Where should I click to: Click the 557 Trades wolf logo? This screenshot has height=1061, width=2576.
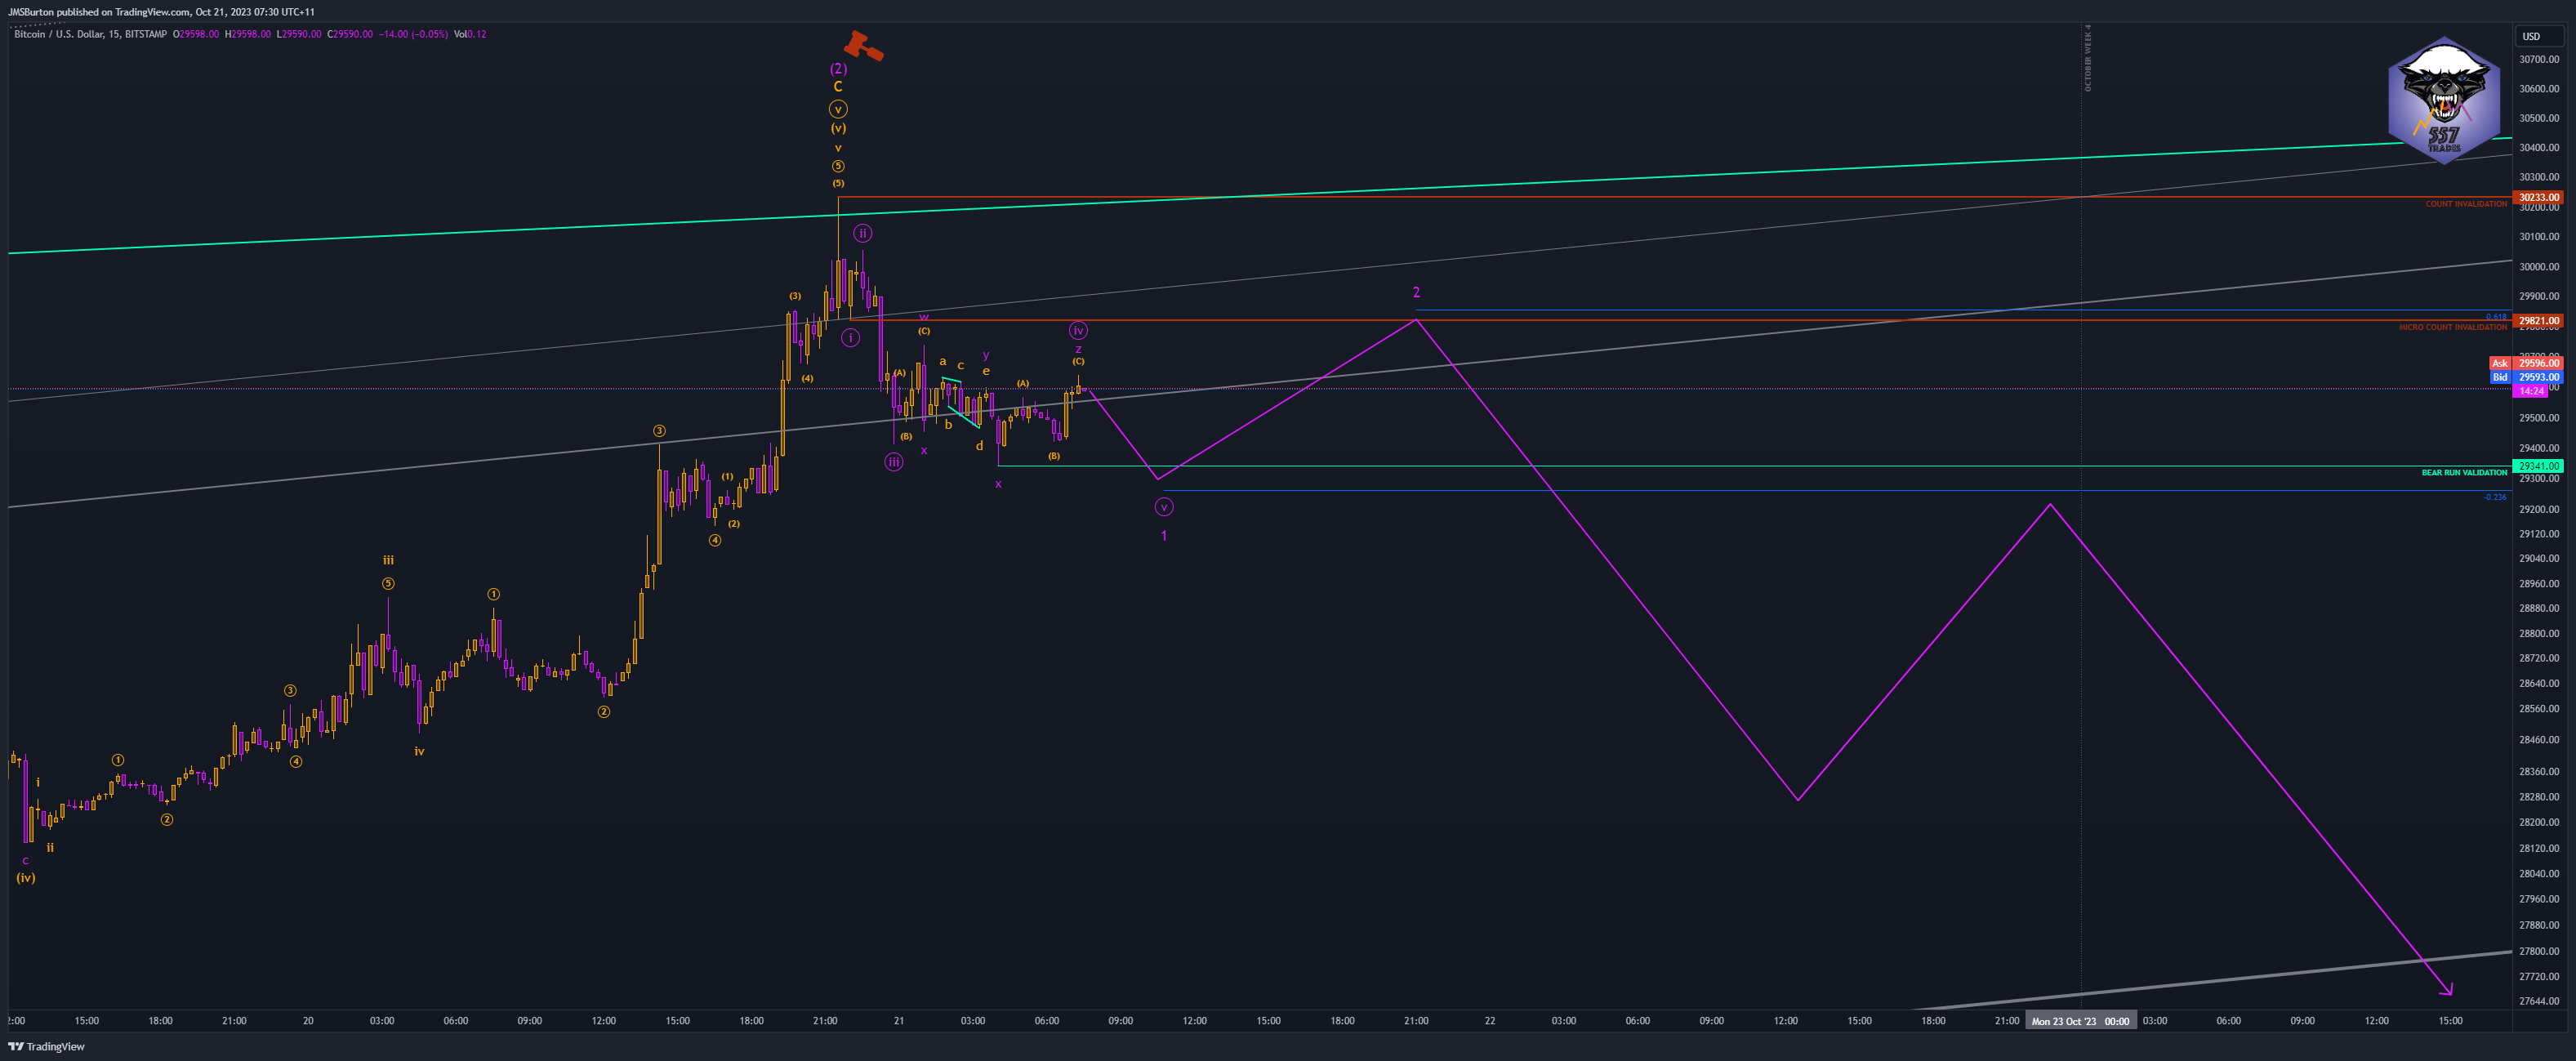click(x=2444, y=100)
